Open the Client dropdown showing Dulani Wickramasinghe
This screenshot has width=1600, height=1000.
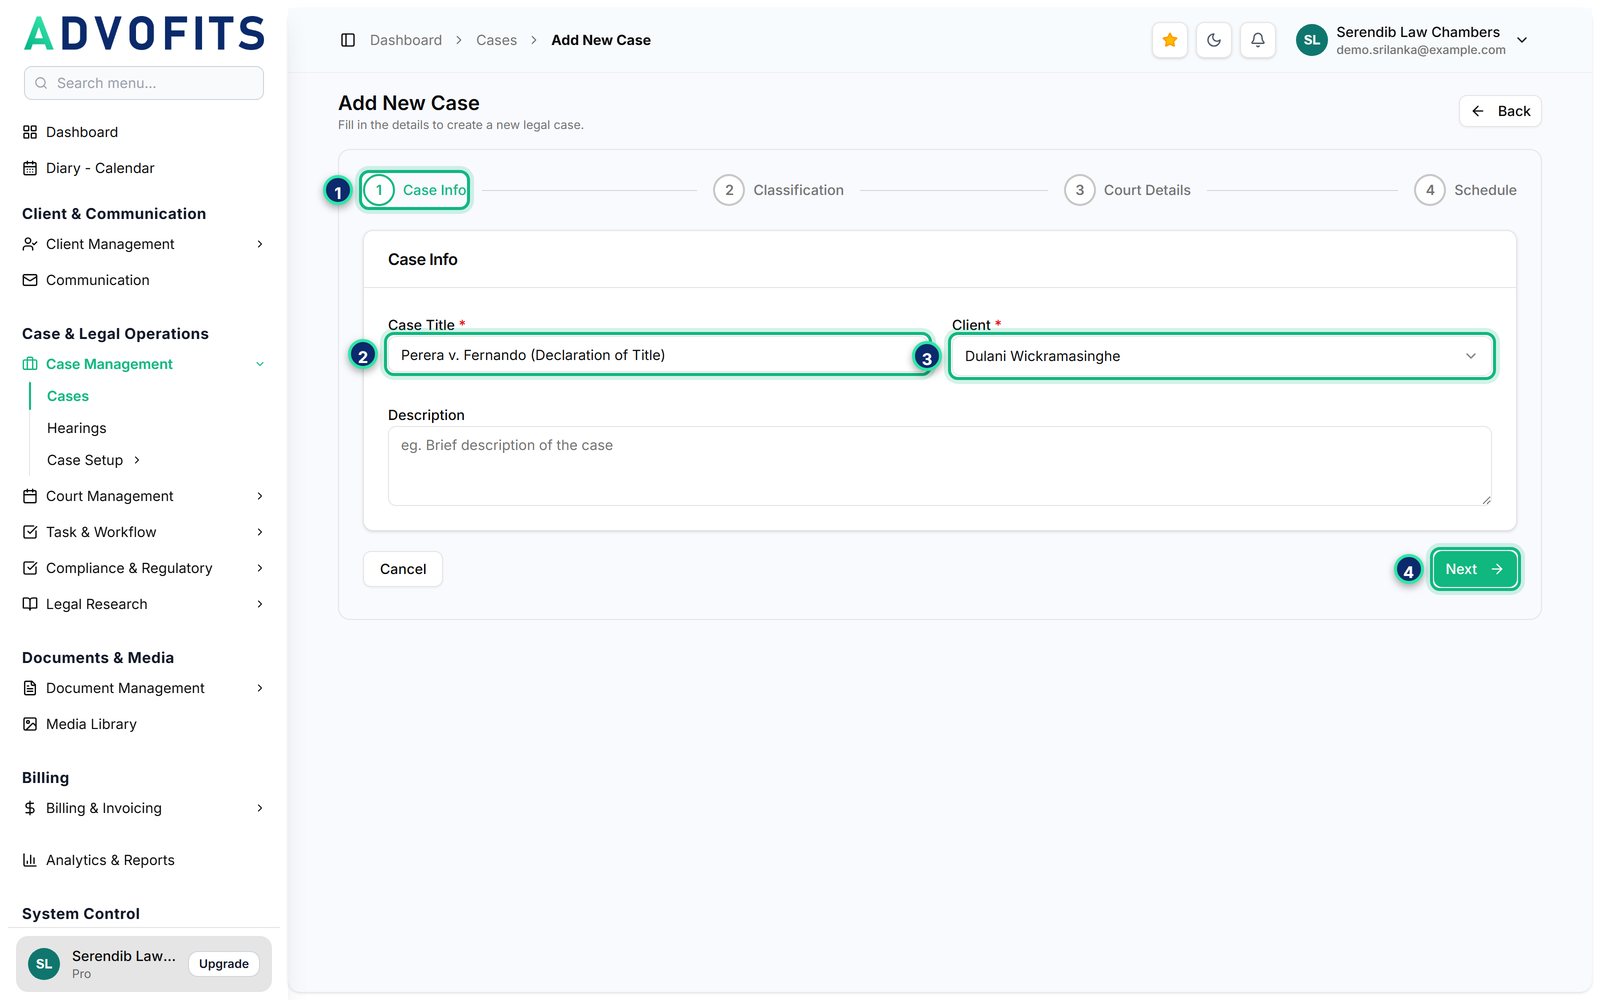(x=1221, y=356)
